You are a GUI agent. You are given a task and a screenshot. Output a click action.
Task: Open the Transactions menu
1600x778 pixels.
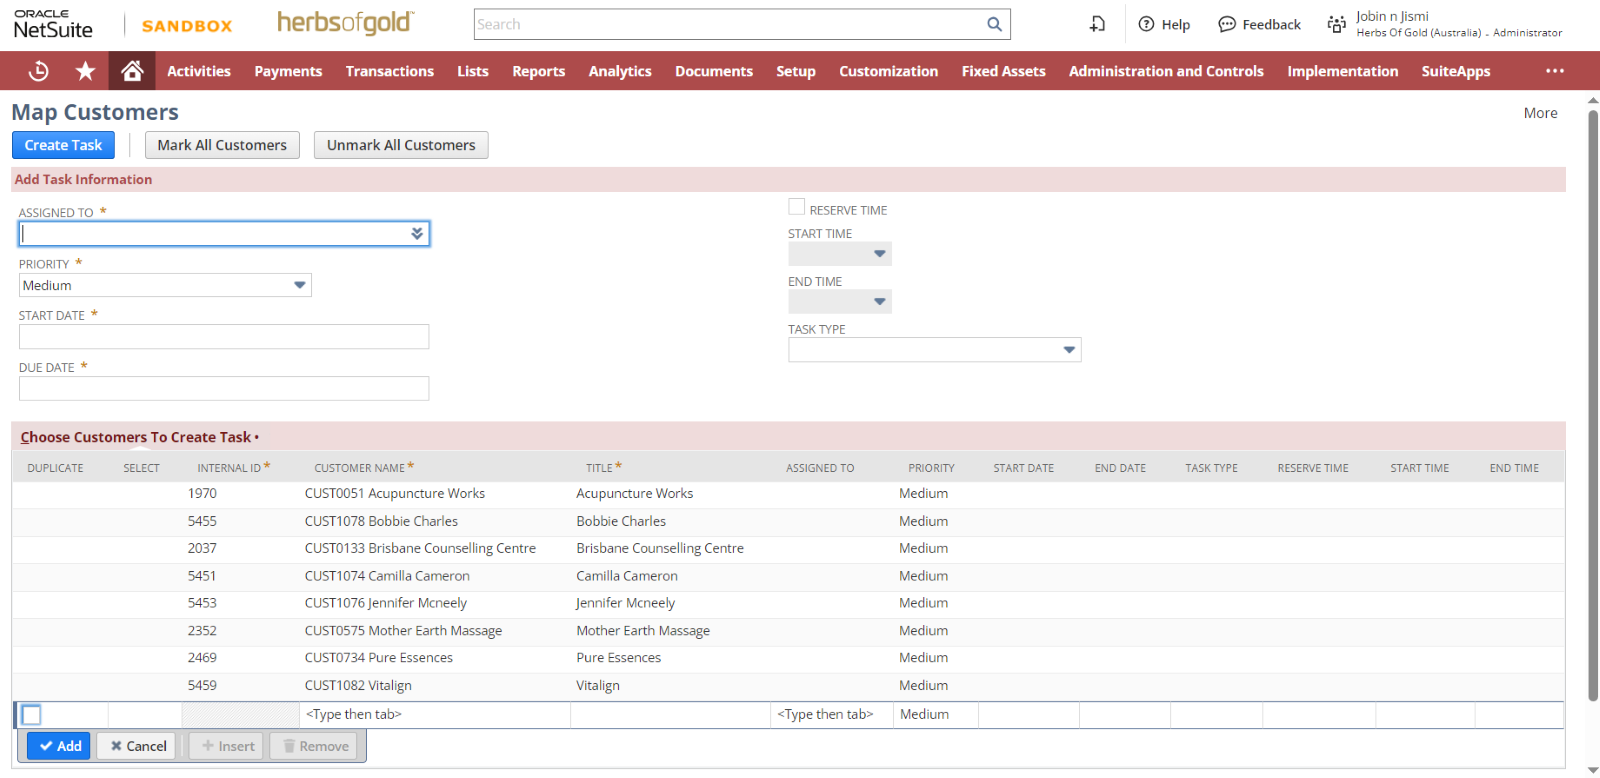pos(389,71)
